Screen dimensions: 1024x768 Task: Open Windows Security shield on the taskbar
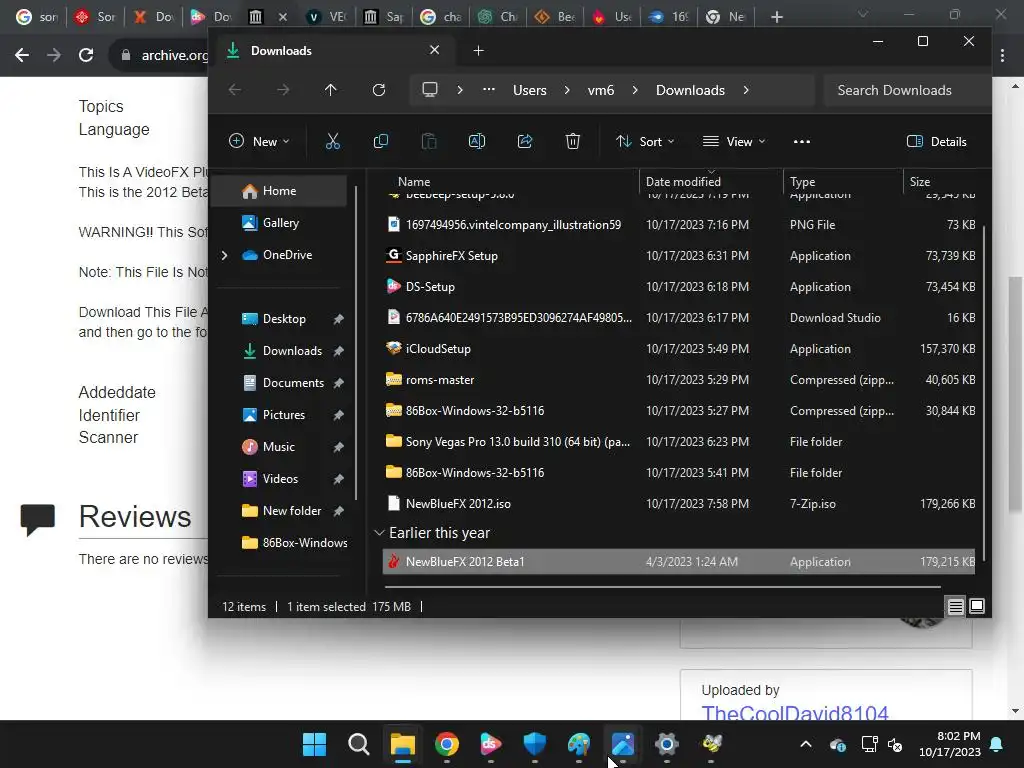[535, 744]
